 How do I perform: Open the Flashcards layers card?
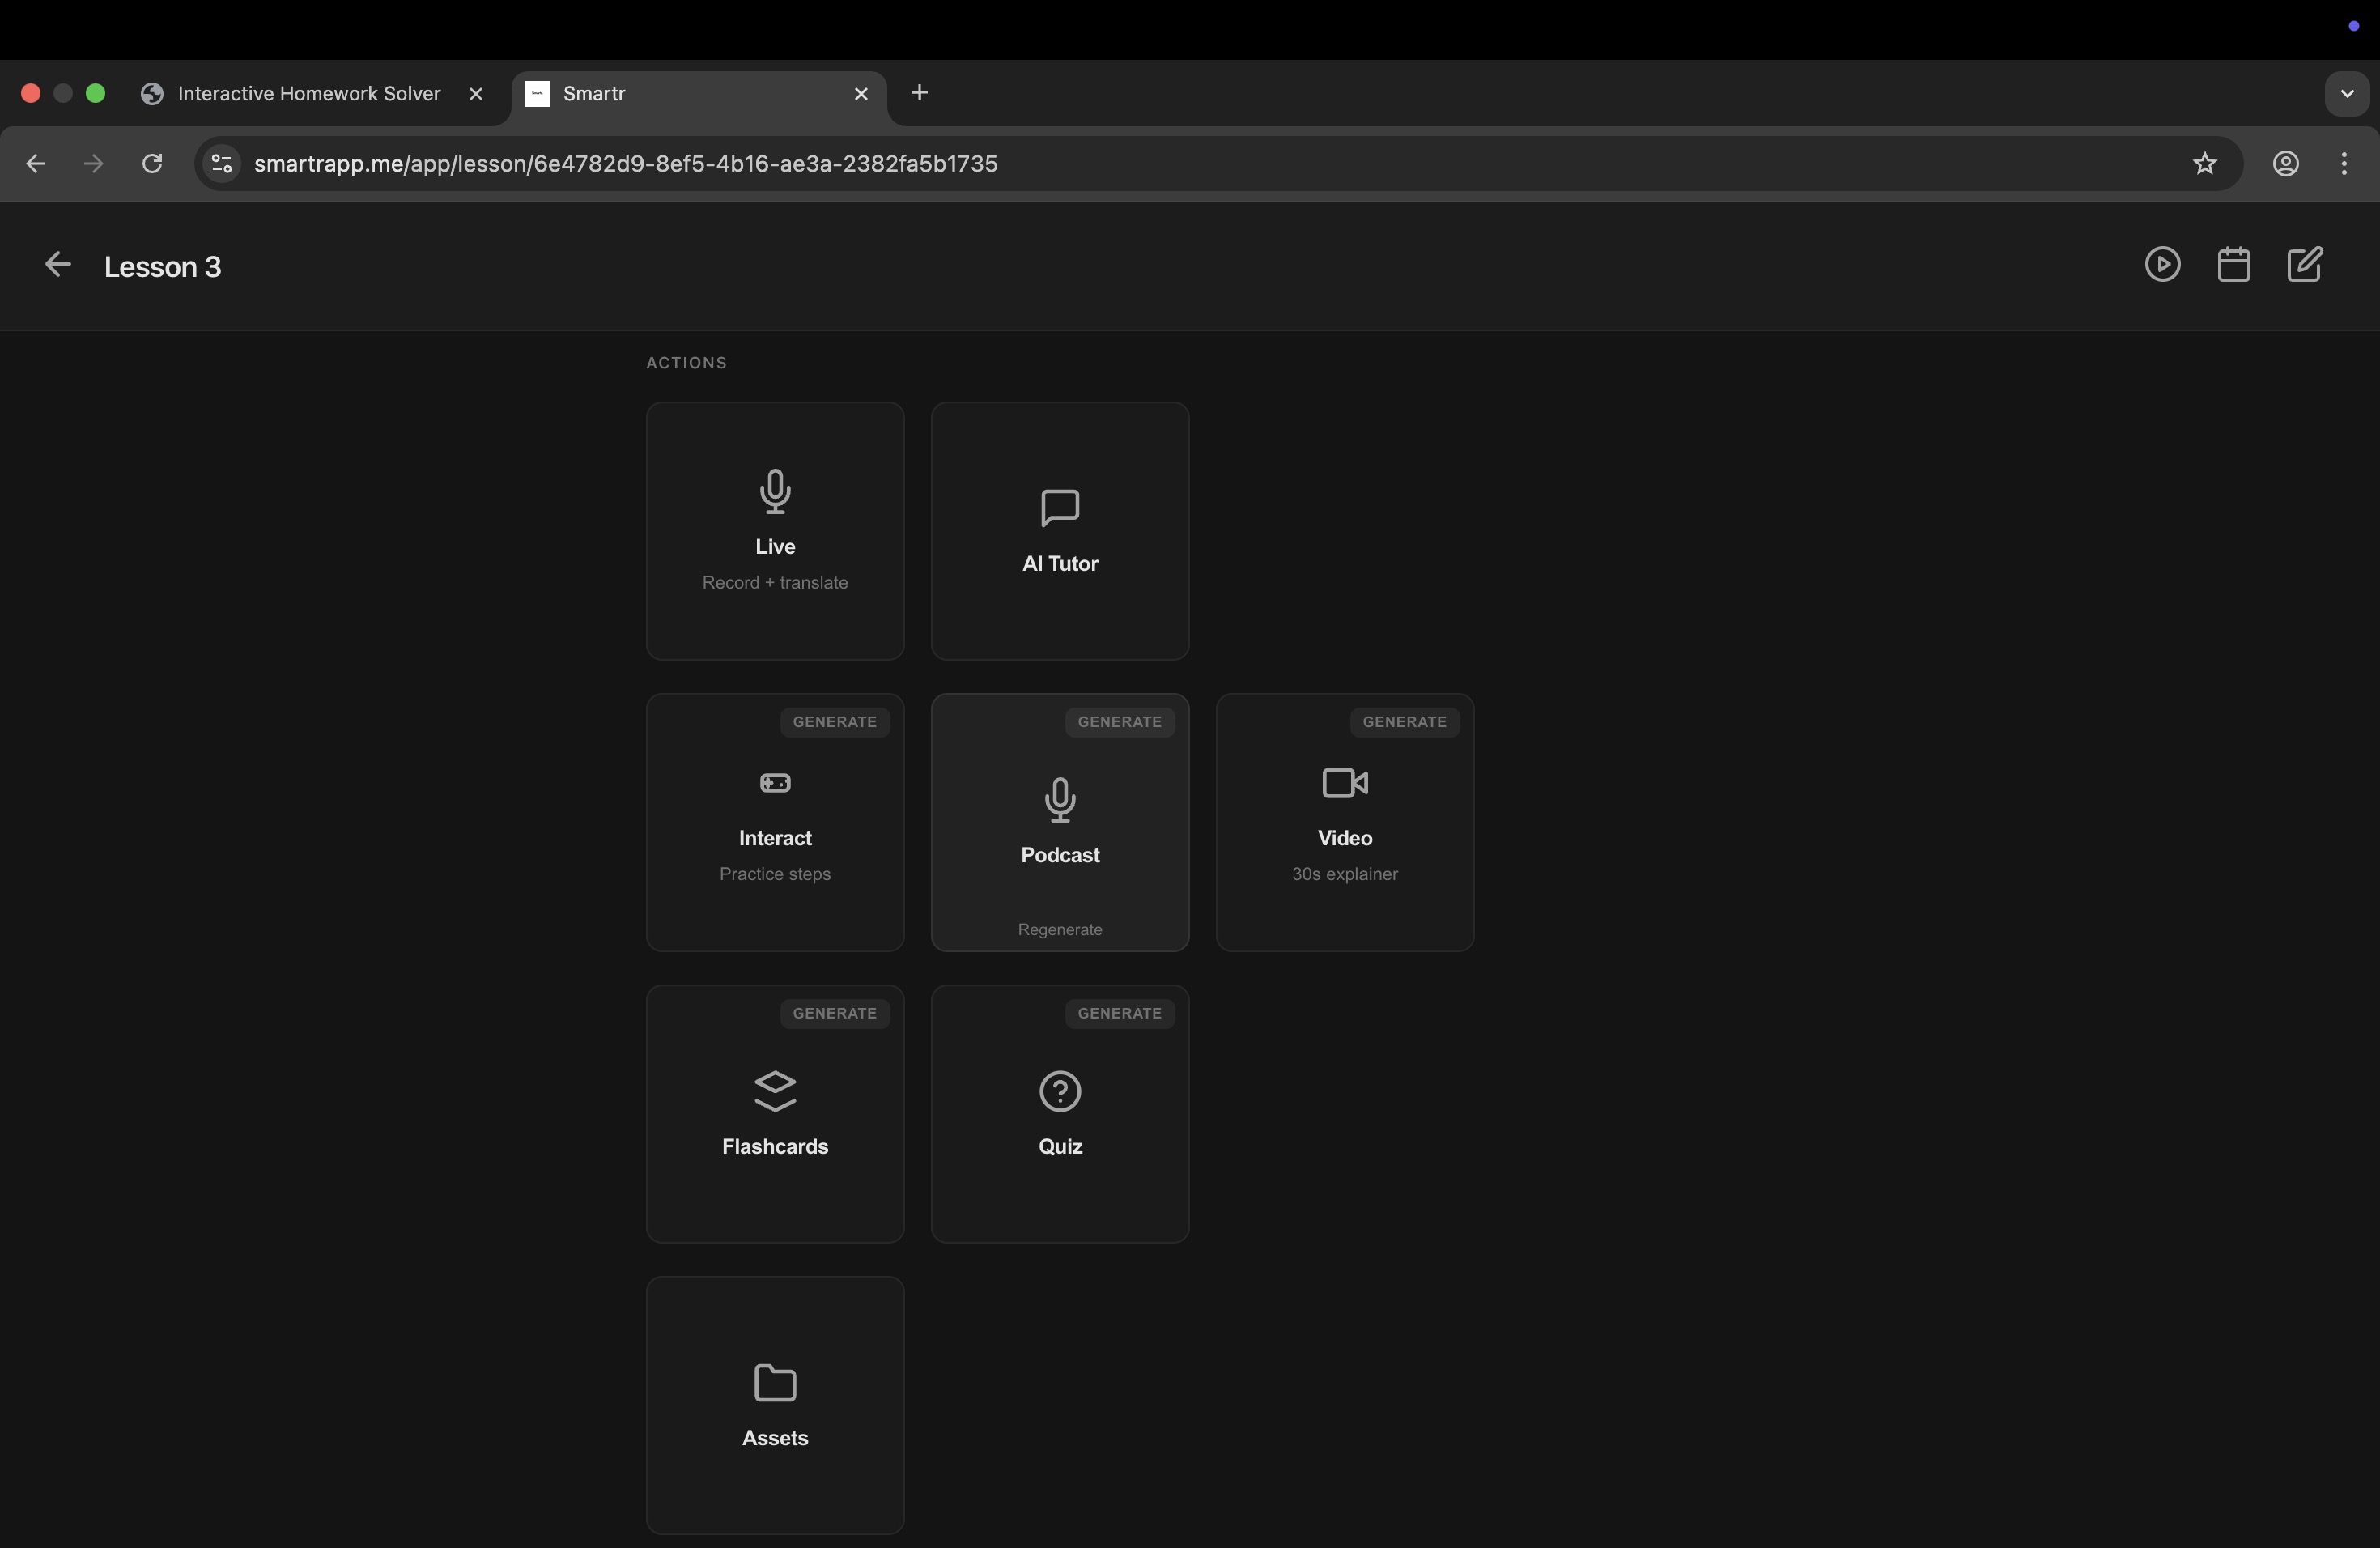pos(775,1113)
